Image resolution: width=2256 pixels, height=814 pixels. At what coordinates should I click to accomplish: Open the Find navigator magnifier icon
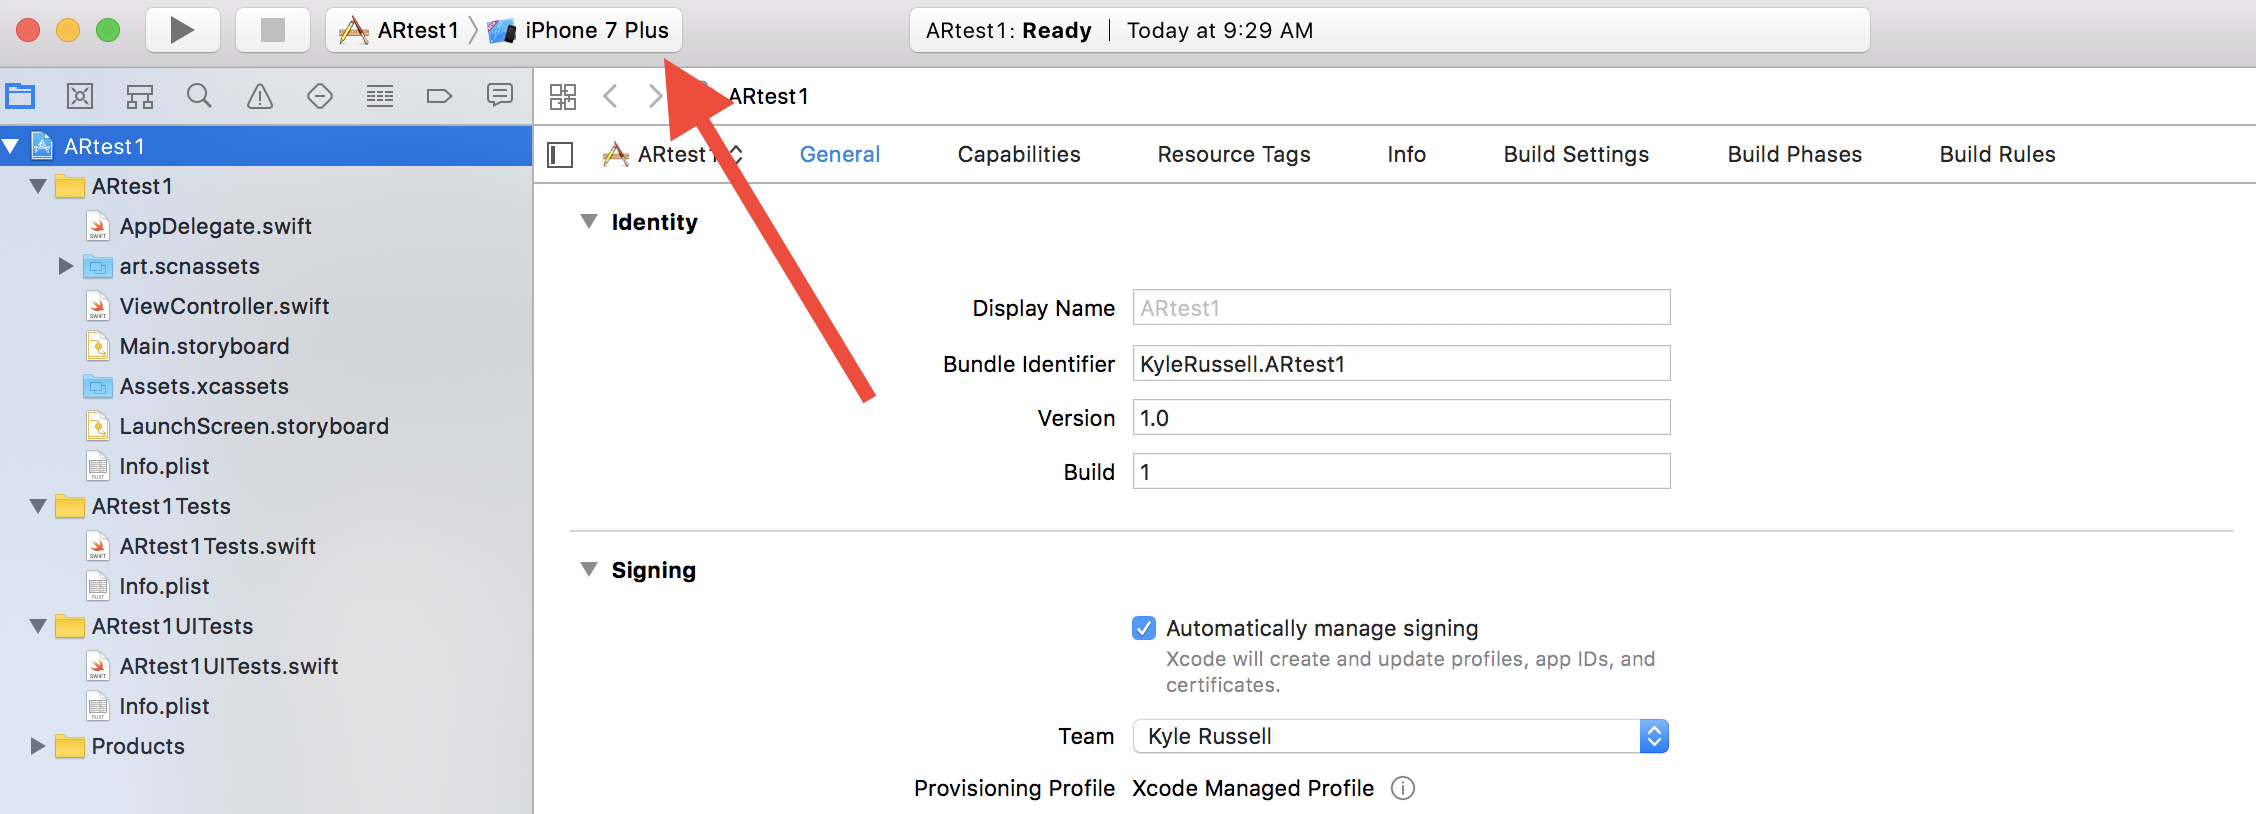point(200,96)
